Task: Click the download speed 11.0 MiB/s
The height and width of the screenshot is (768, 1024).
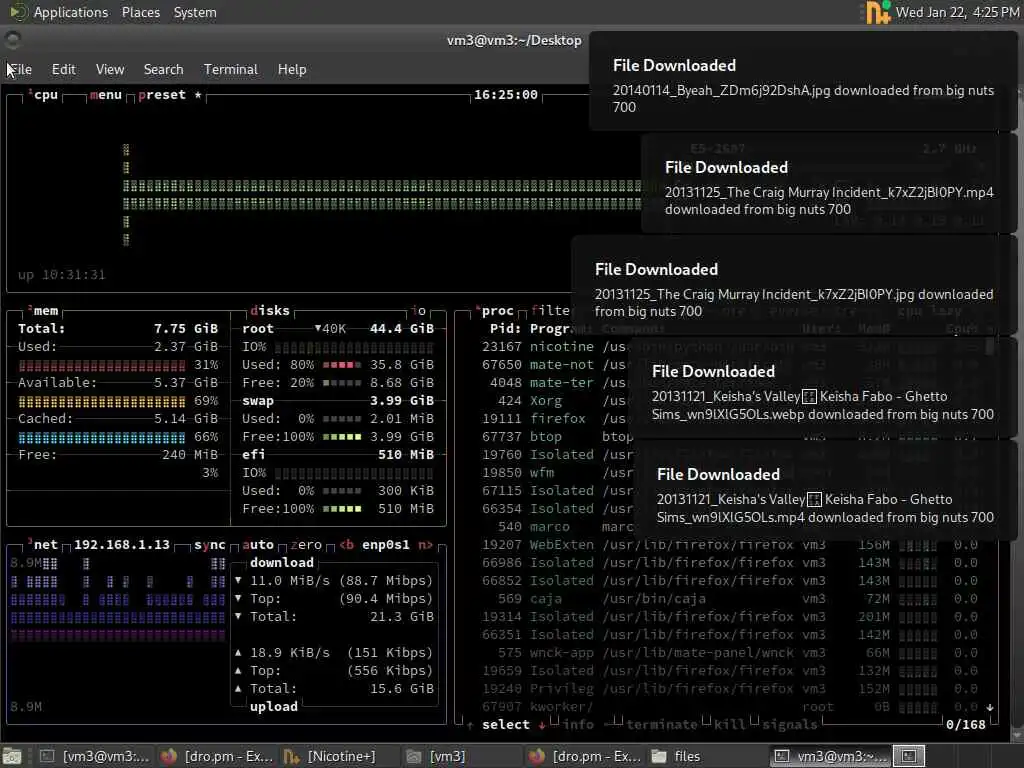Action: click(290, 581)
